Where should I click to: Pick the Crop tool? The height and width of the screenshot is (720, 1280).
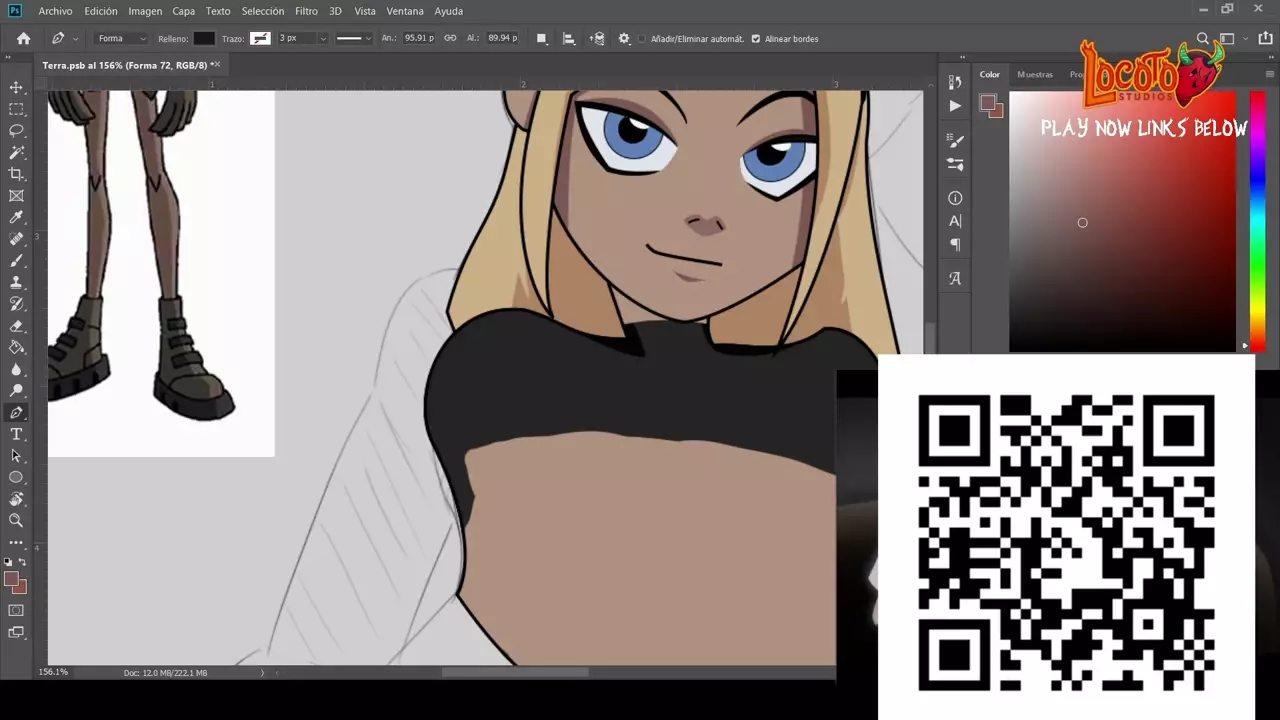[16, 175]
